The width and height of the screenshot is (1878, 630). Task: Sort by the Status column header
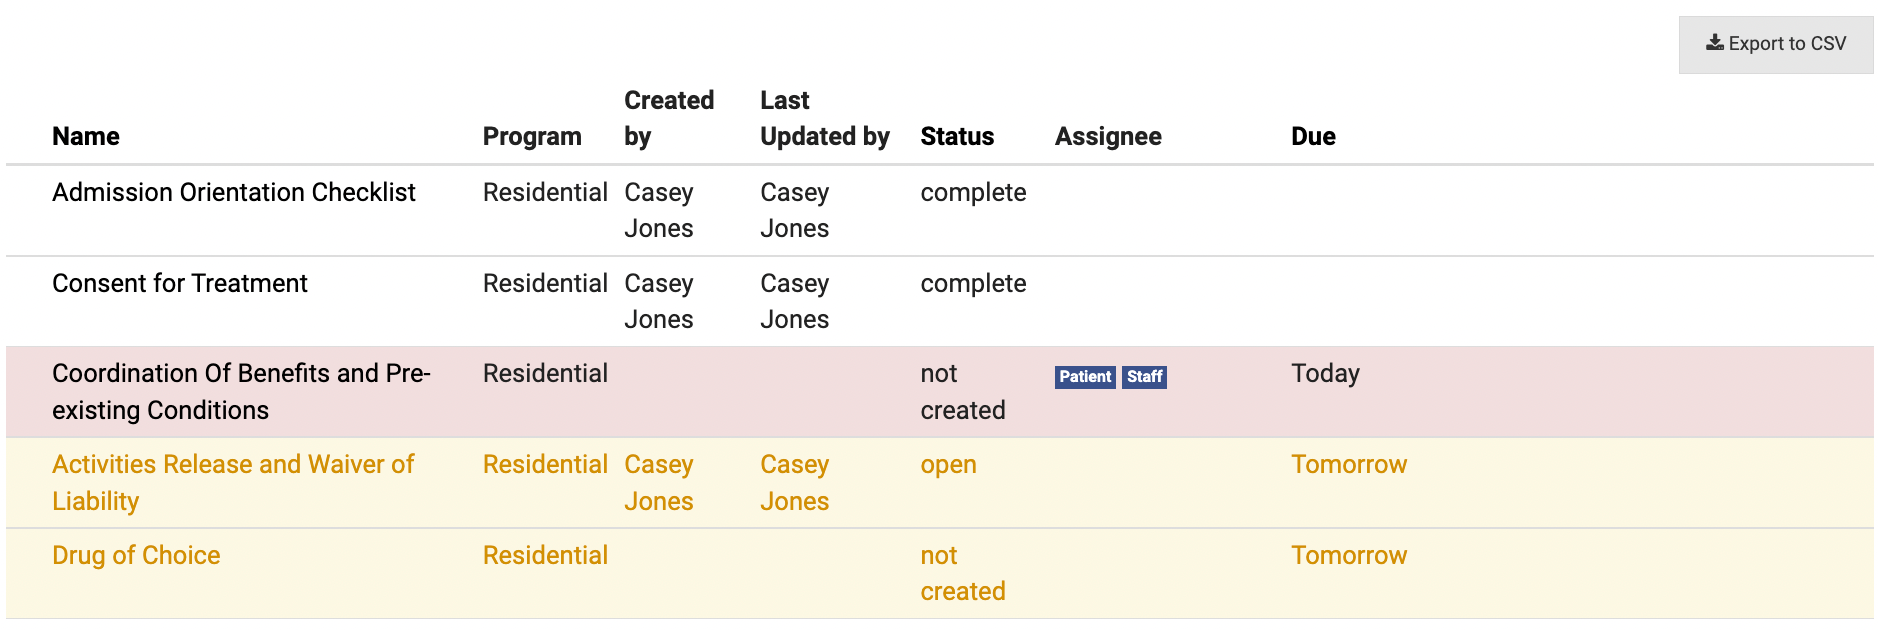[x=956, y=137]
